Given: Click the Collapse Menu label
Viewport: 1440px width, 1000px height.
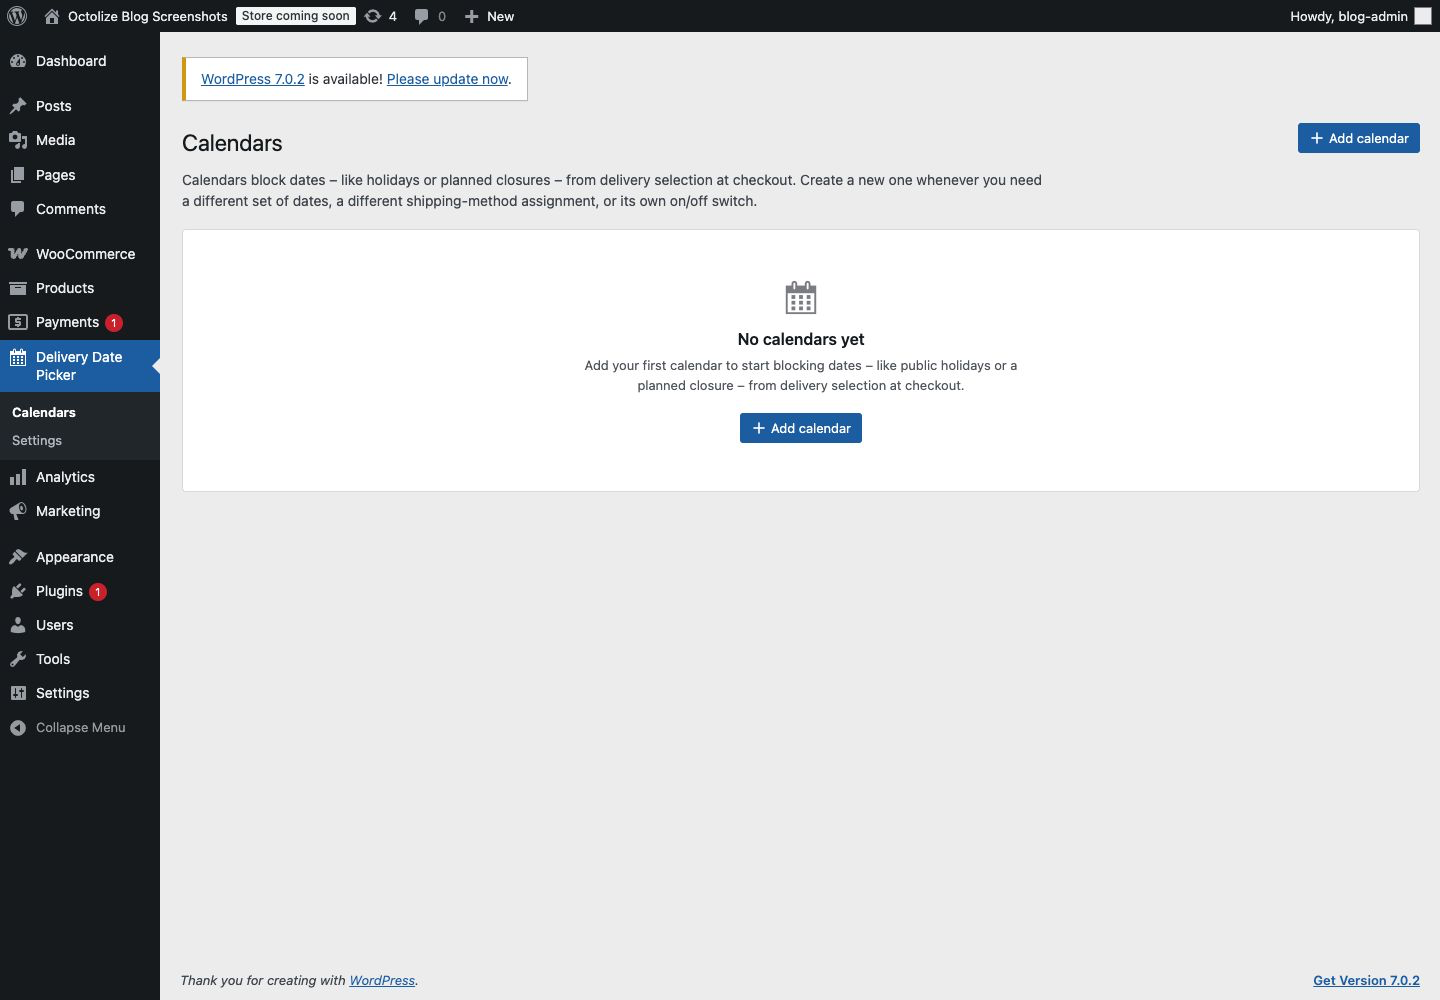Looking at the screenshot, I should [81, 728].
